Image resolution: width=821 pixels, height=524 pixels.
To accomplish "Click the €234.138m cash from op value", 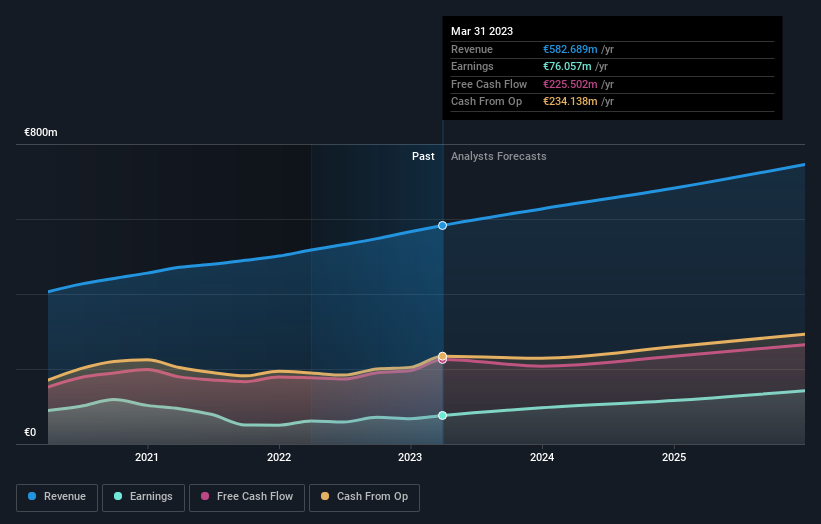I will (x=570, y=102).
